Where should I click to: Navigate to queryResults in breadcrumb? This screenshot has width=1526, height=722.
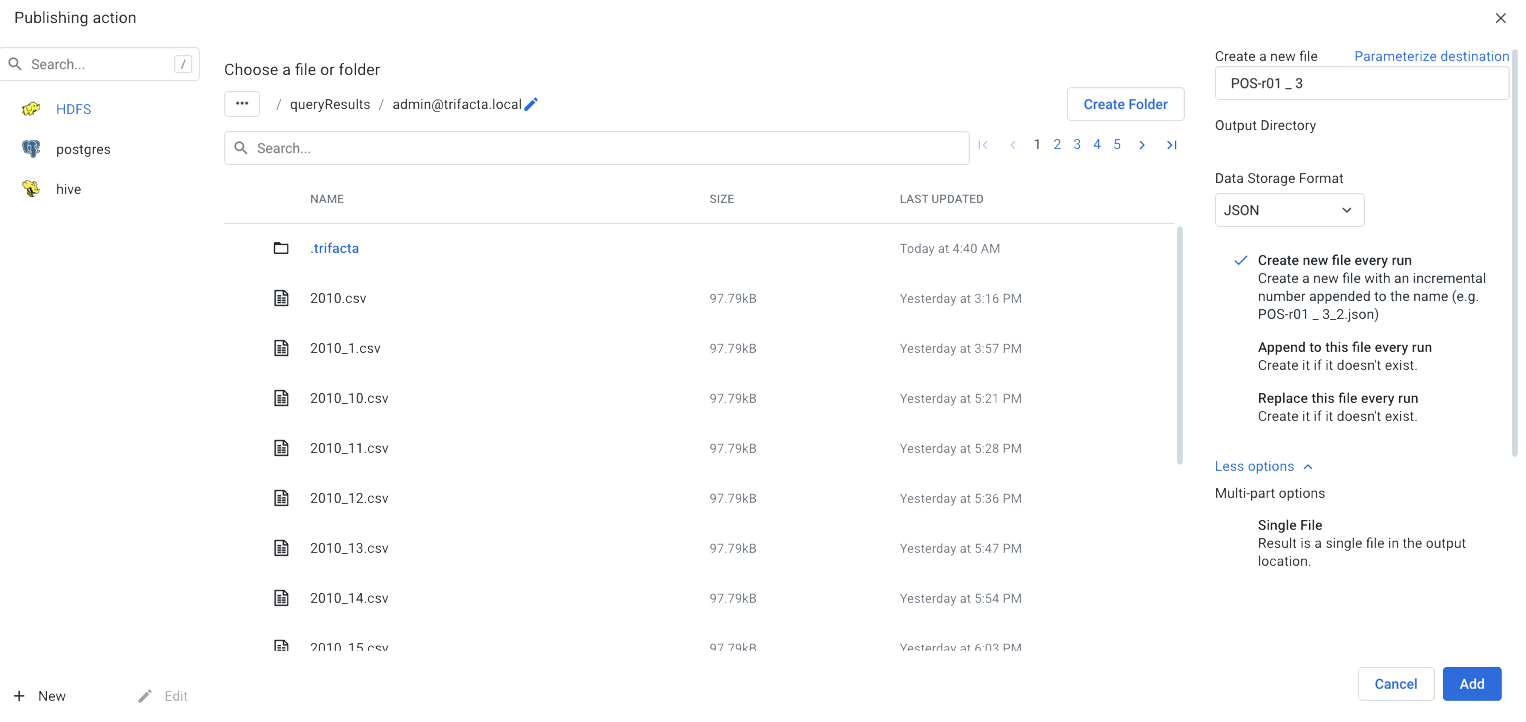click(x=330, y=104)
